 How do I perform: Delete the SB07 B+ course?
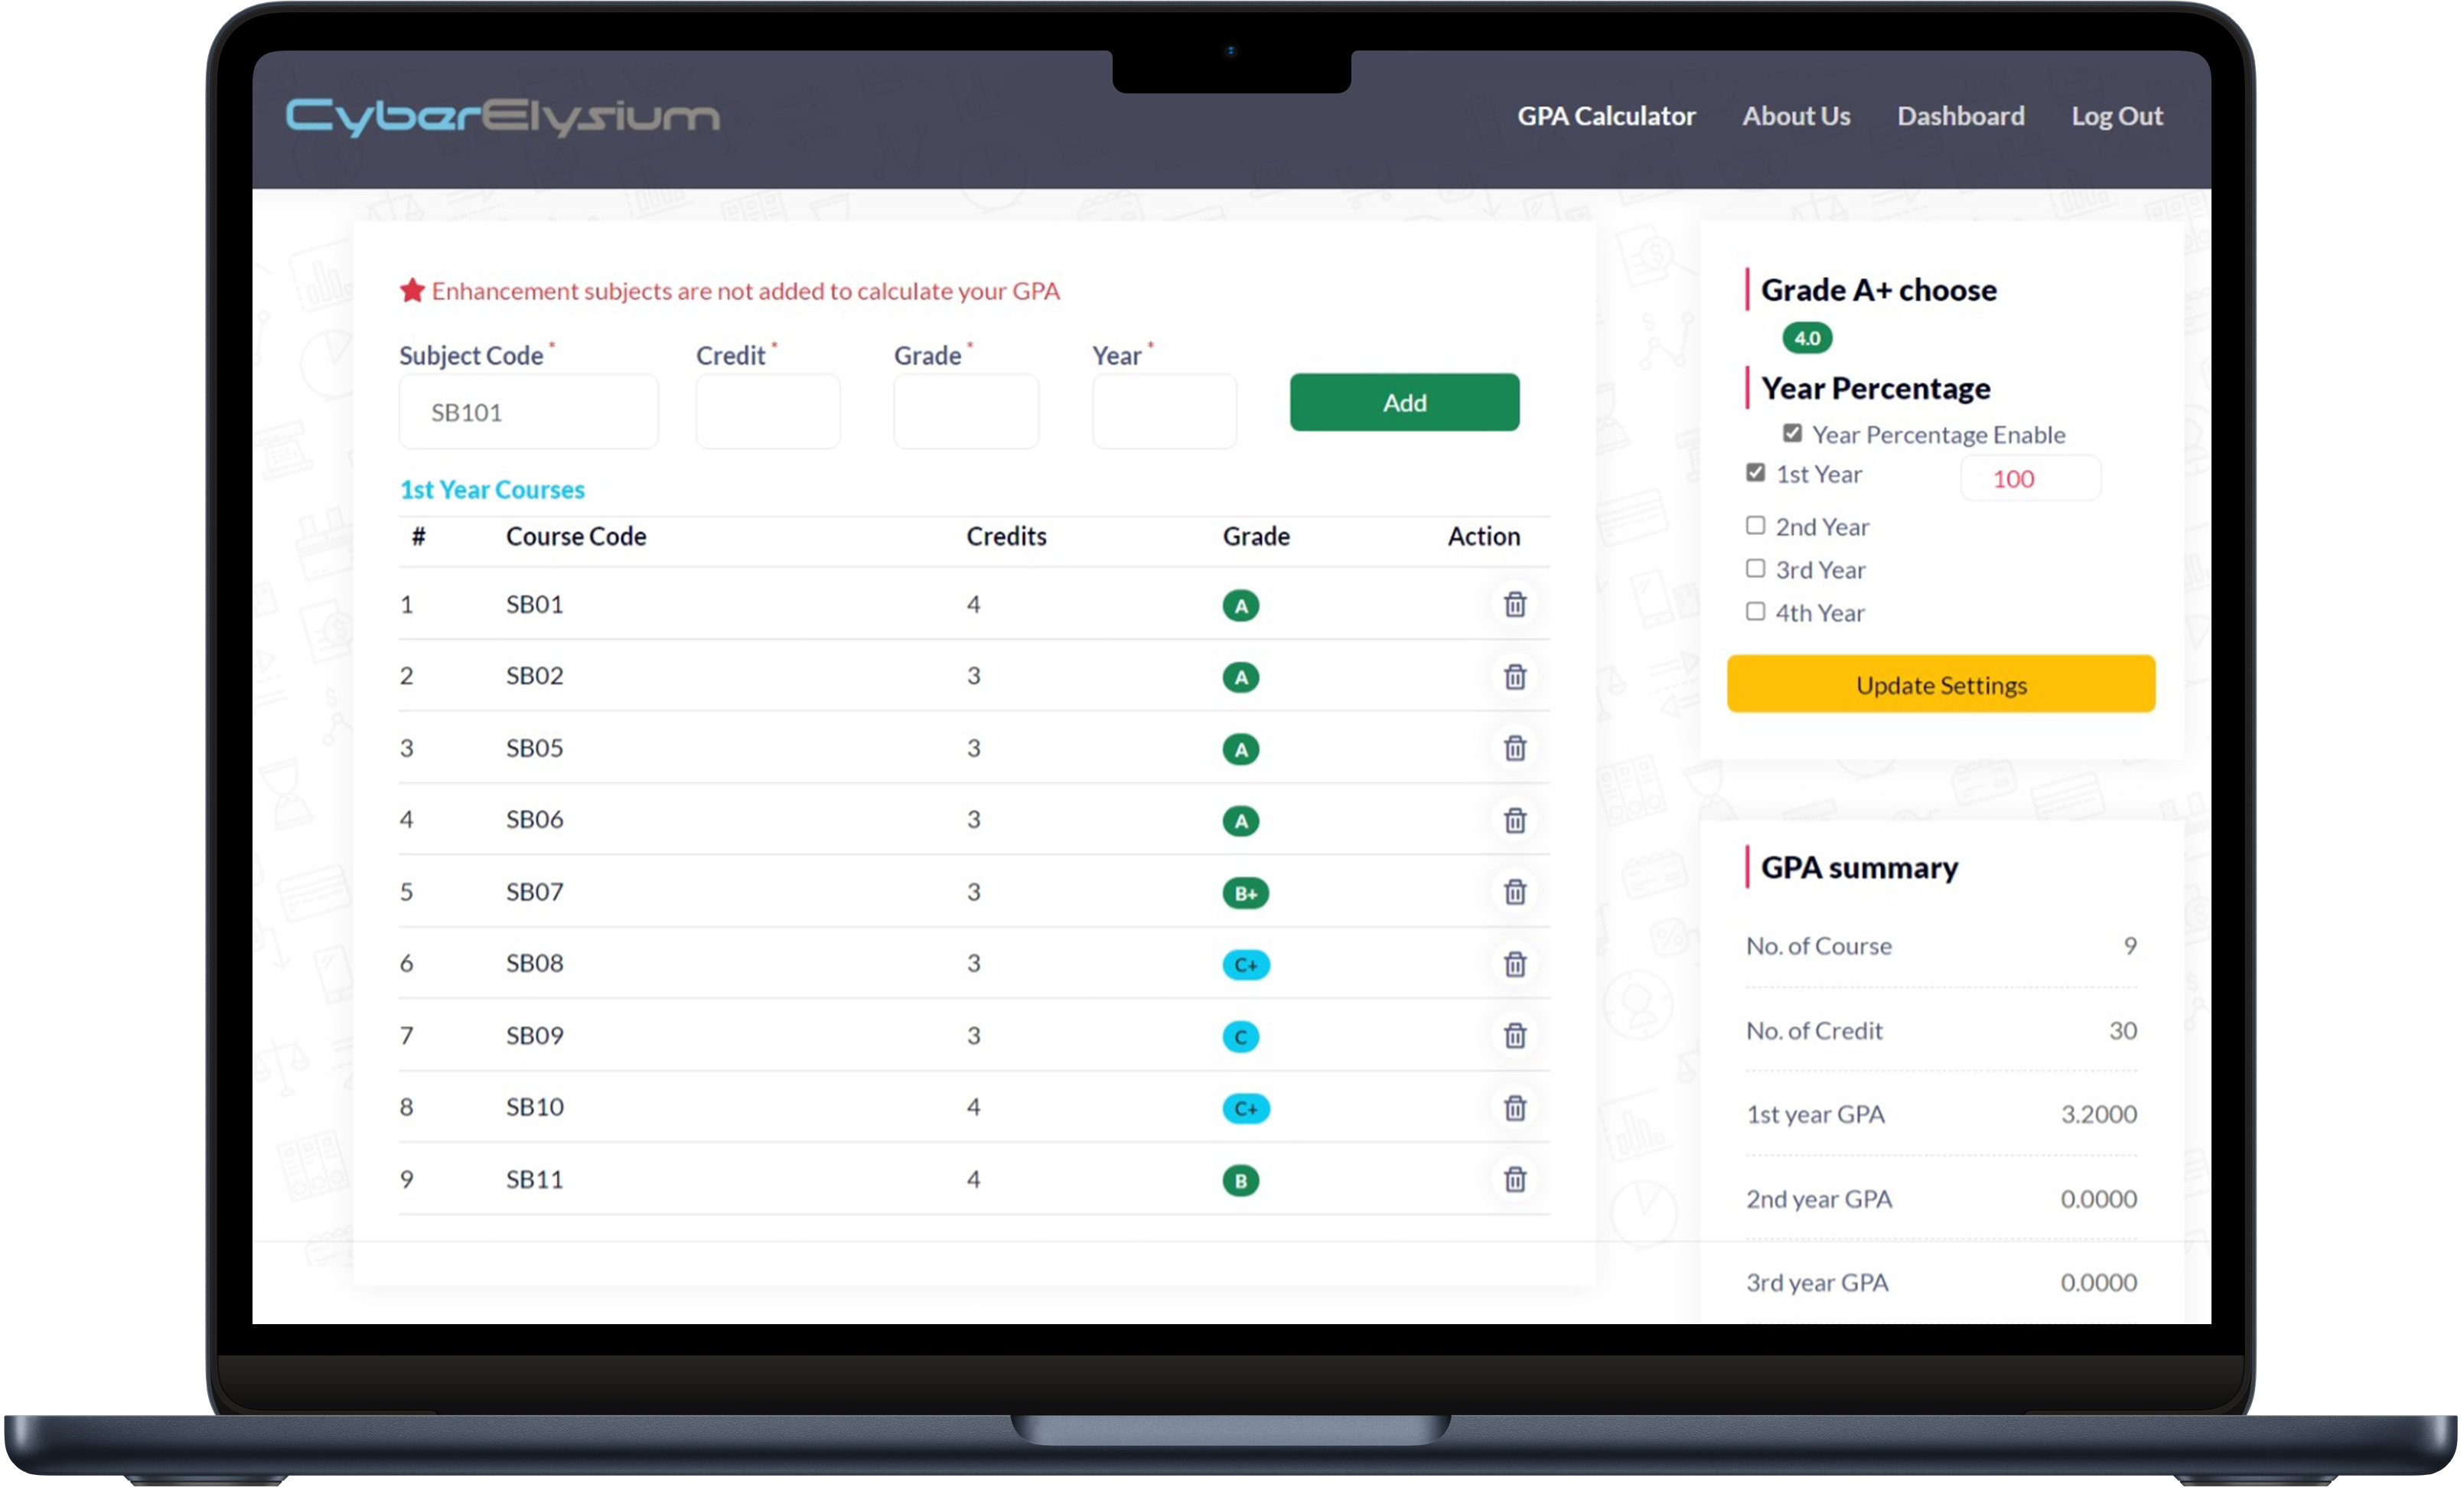(x=1515, y=891)
